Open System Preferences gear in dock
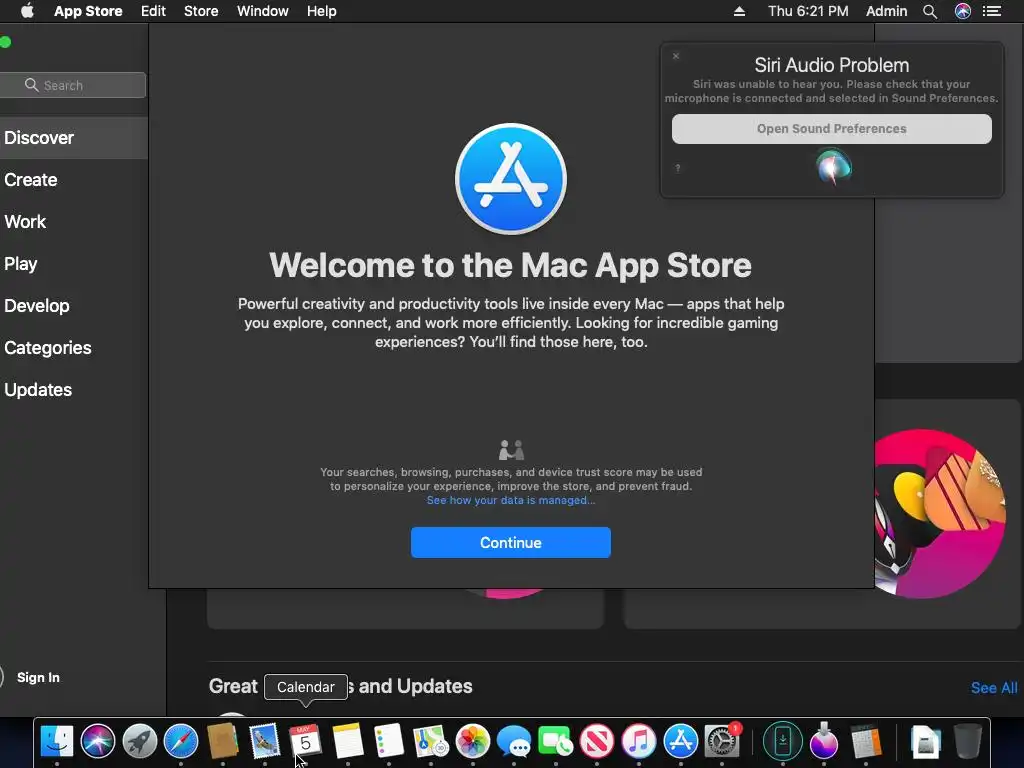 click(722, 741)
